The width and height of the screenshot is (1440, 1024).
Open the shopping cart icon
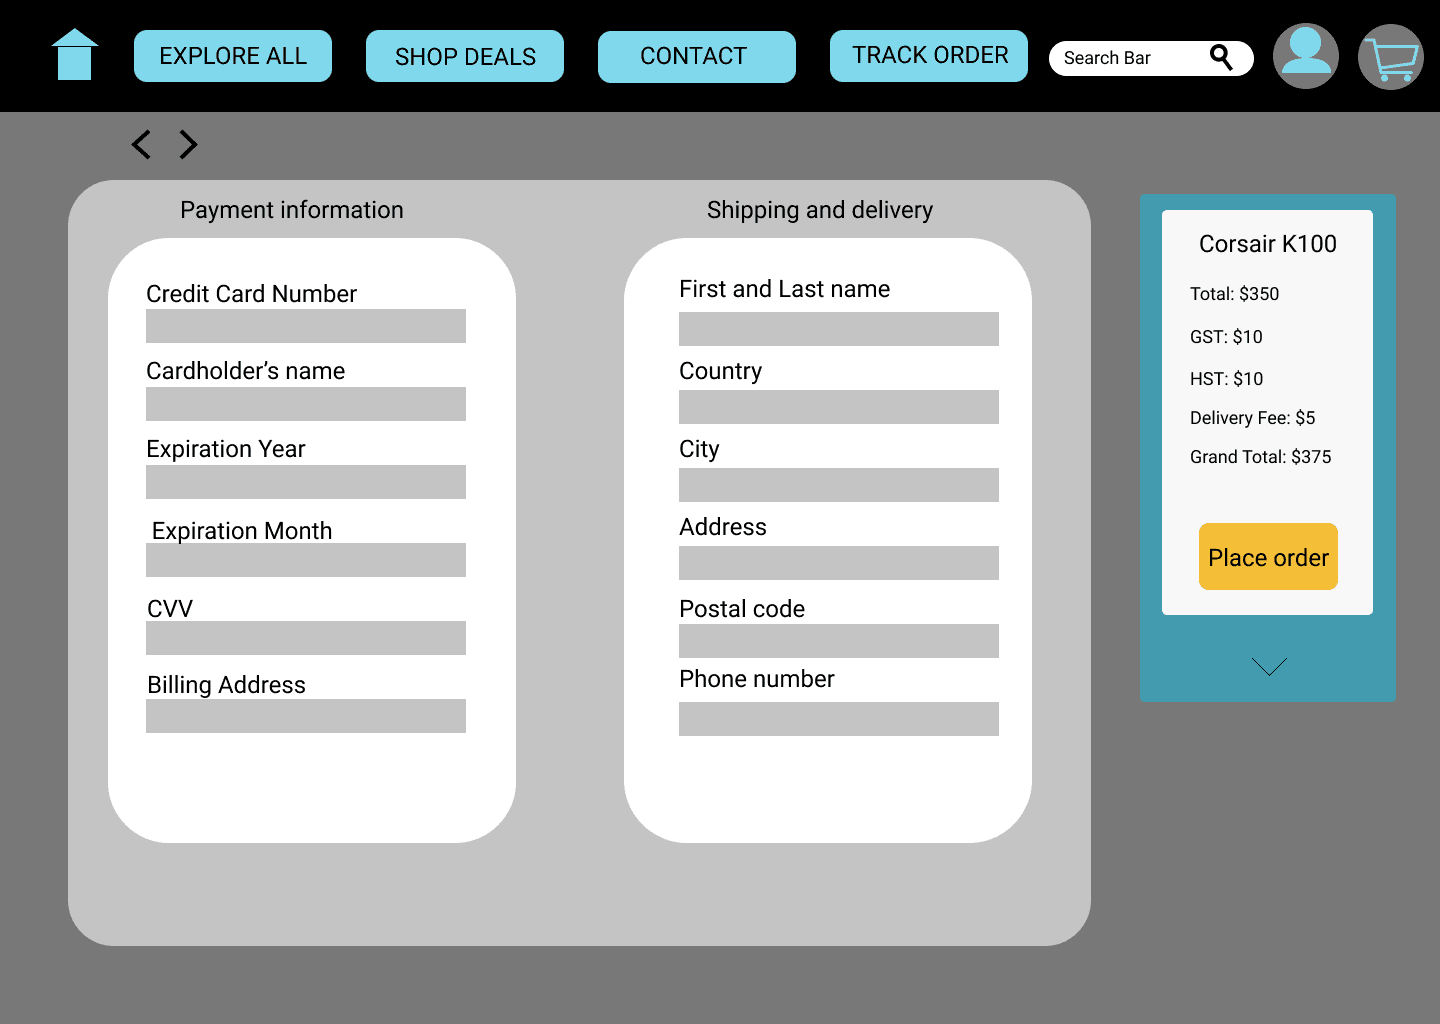(1390, 57)
